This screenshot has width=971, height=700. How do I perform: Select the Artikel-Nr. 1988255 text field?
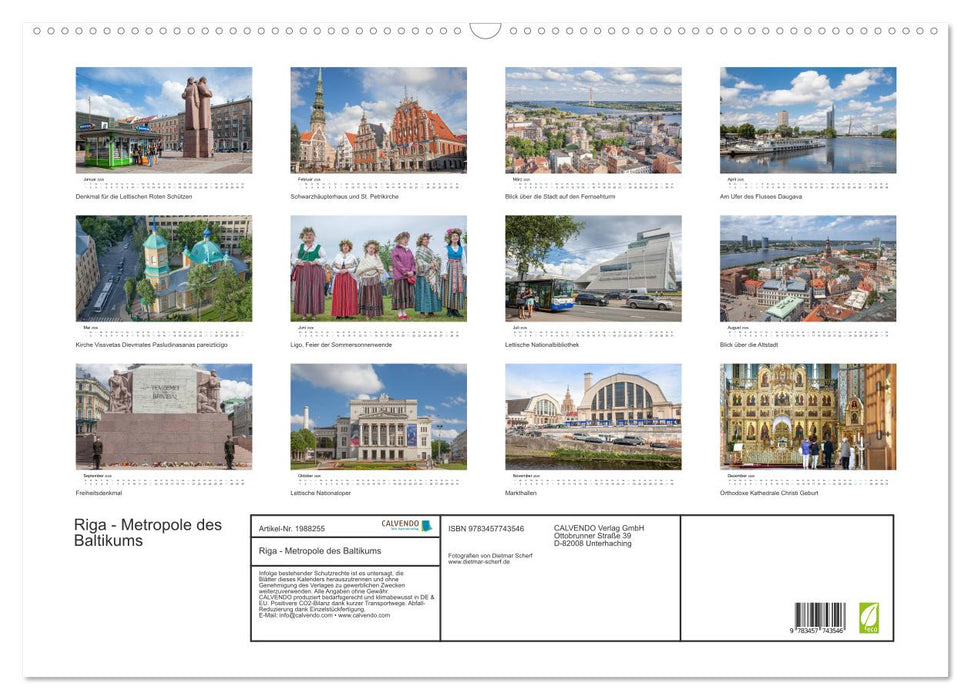(290, 527)
